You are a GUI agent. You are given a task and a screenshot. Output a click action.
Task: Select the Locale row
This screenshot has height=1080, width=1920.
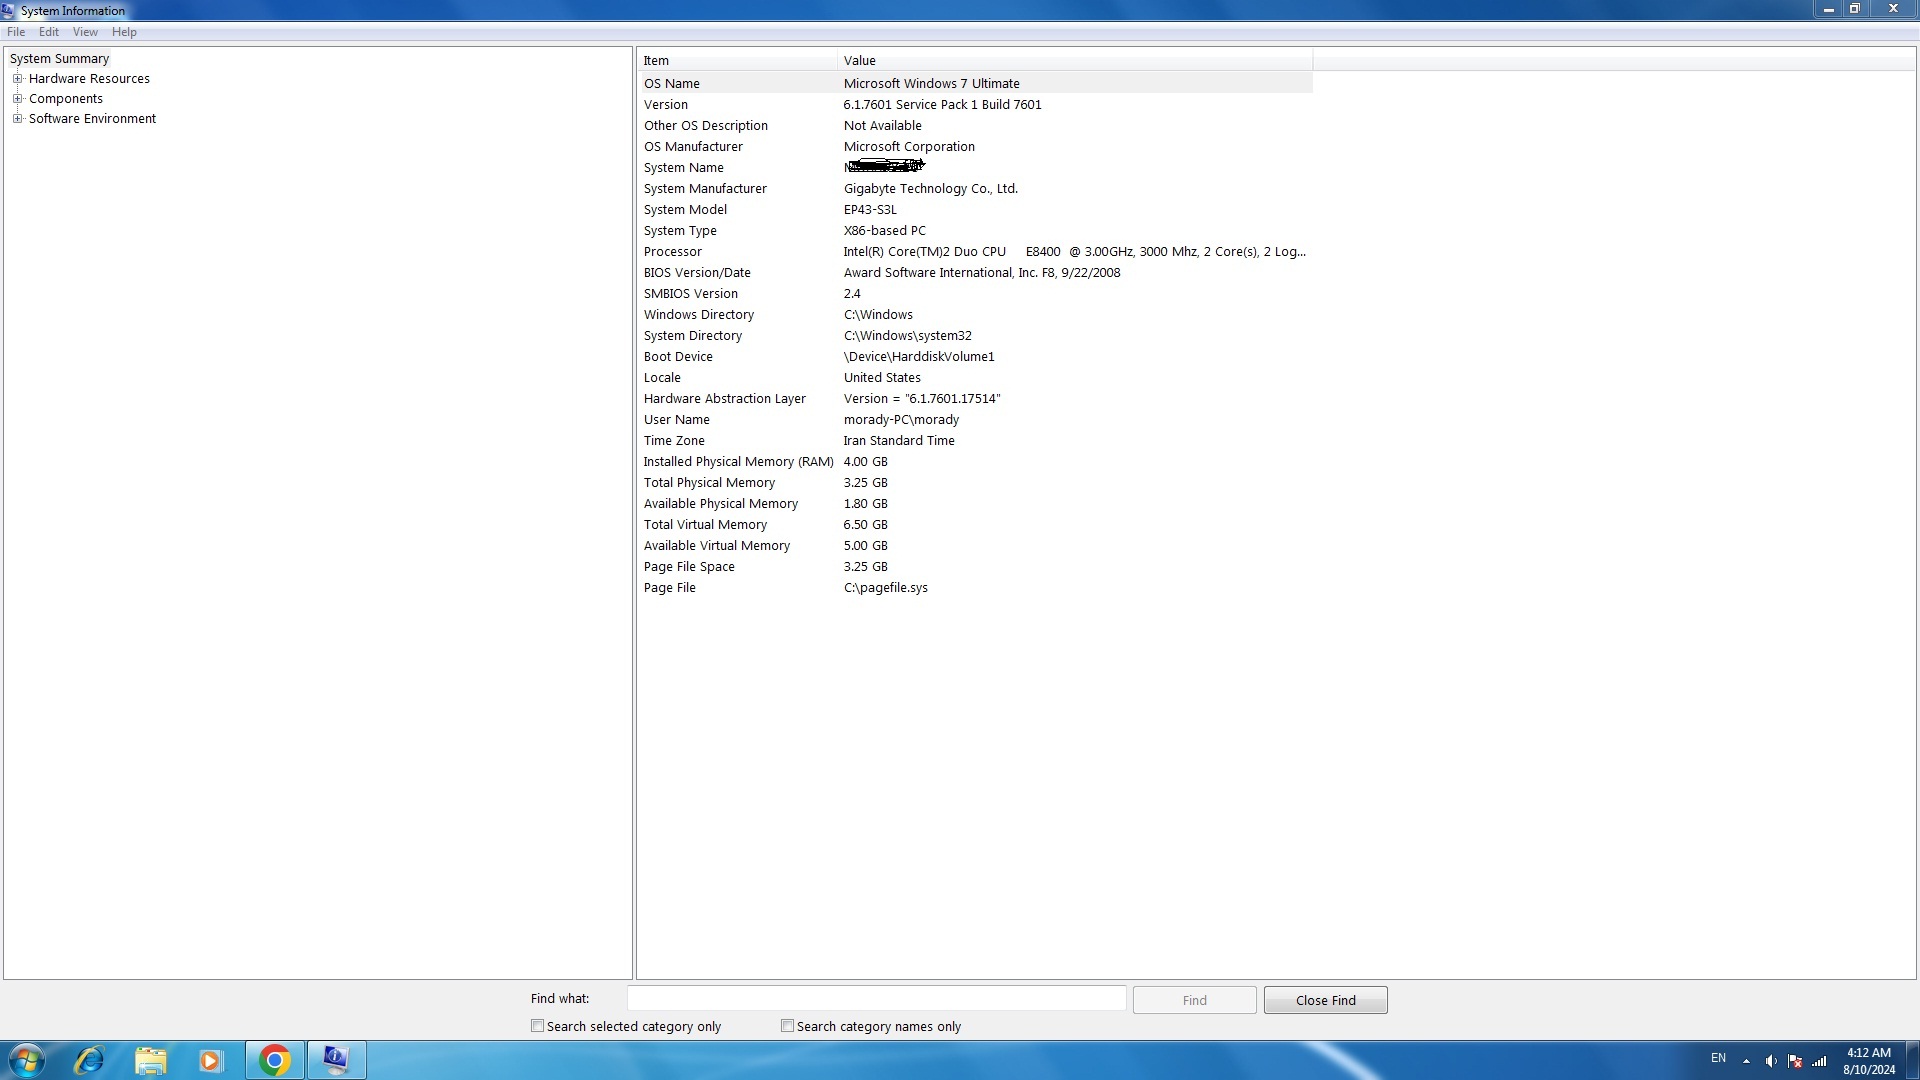(x=976, y=378)
